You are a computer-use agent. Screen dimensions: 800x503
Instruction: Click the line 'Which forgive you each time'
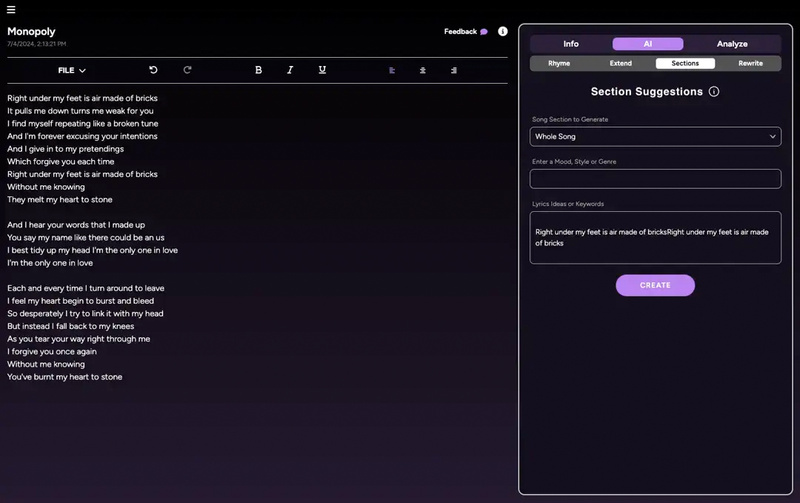pyautogui.click(x=61, y=162)
